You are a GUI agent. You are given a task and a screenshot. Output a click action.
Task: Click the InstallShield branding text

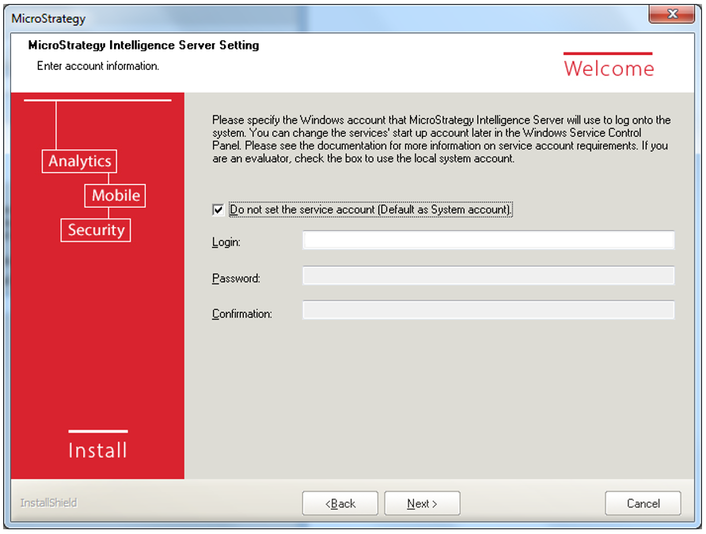(x=48, y=502)
